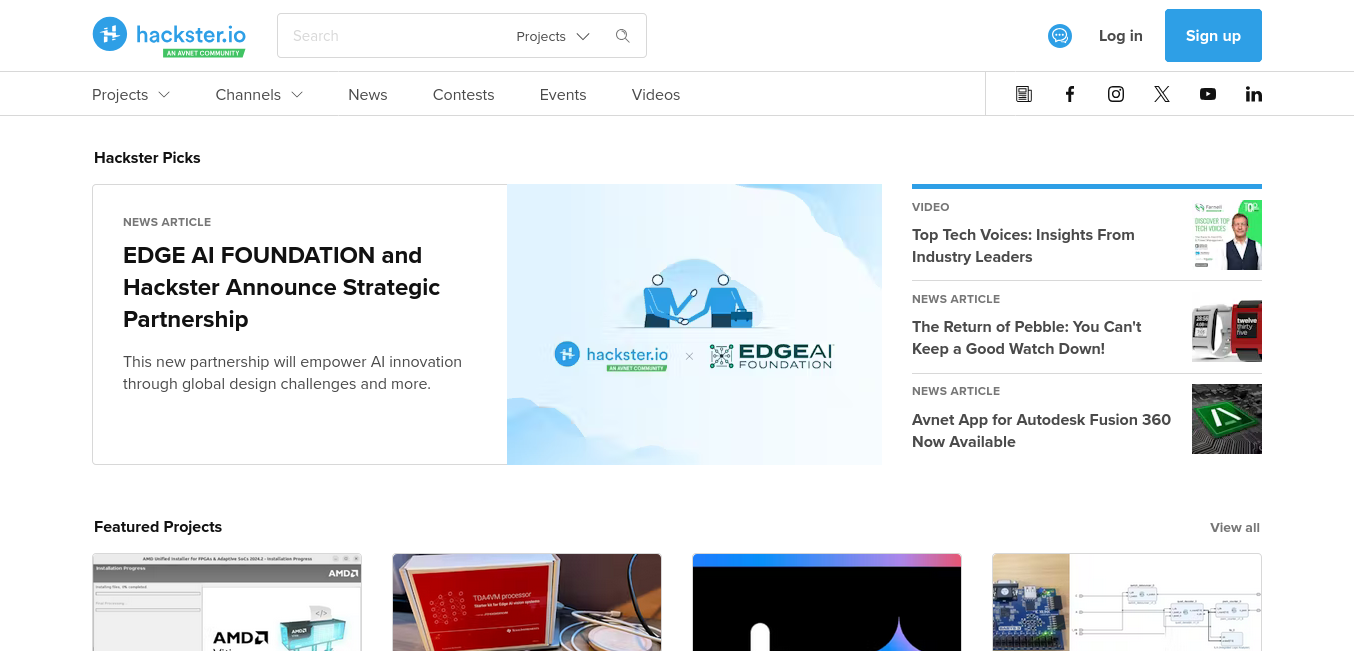The image size is (1366, 651).
Task: Go to the News page
Action: 368,95
